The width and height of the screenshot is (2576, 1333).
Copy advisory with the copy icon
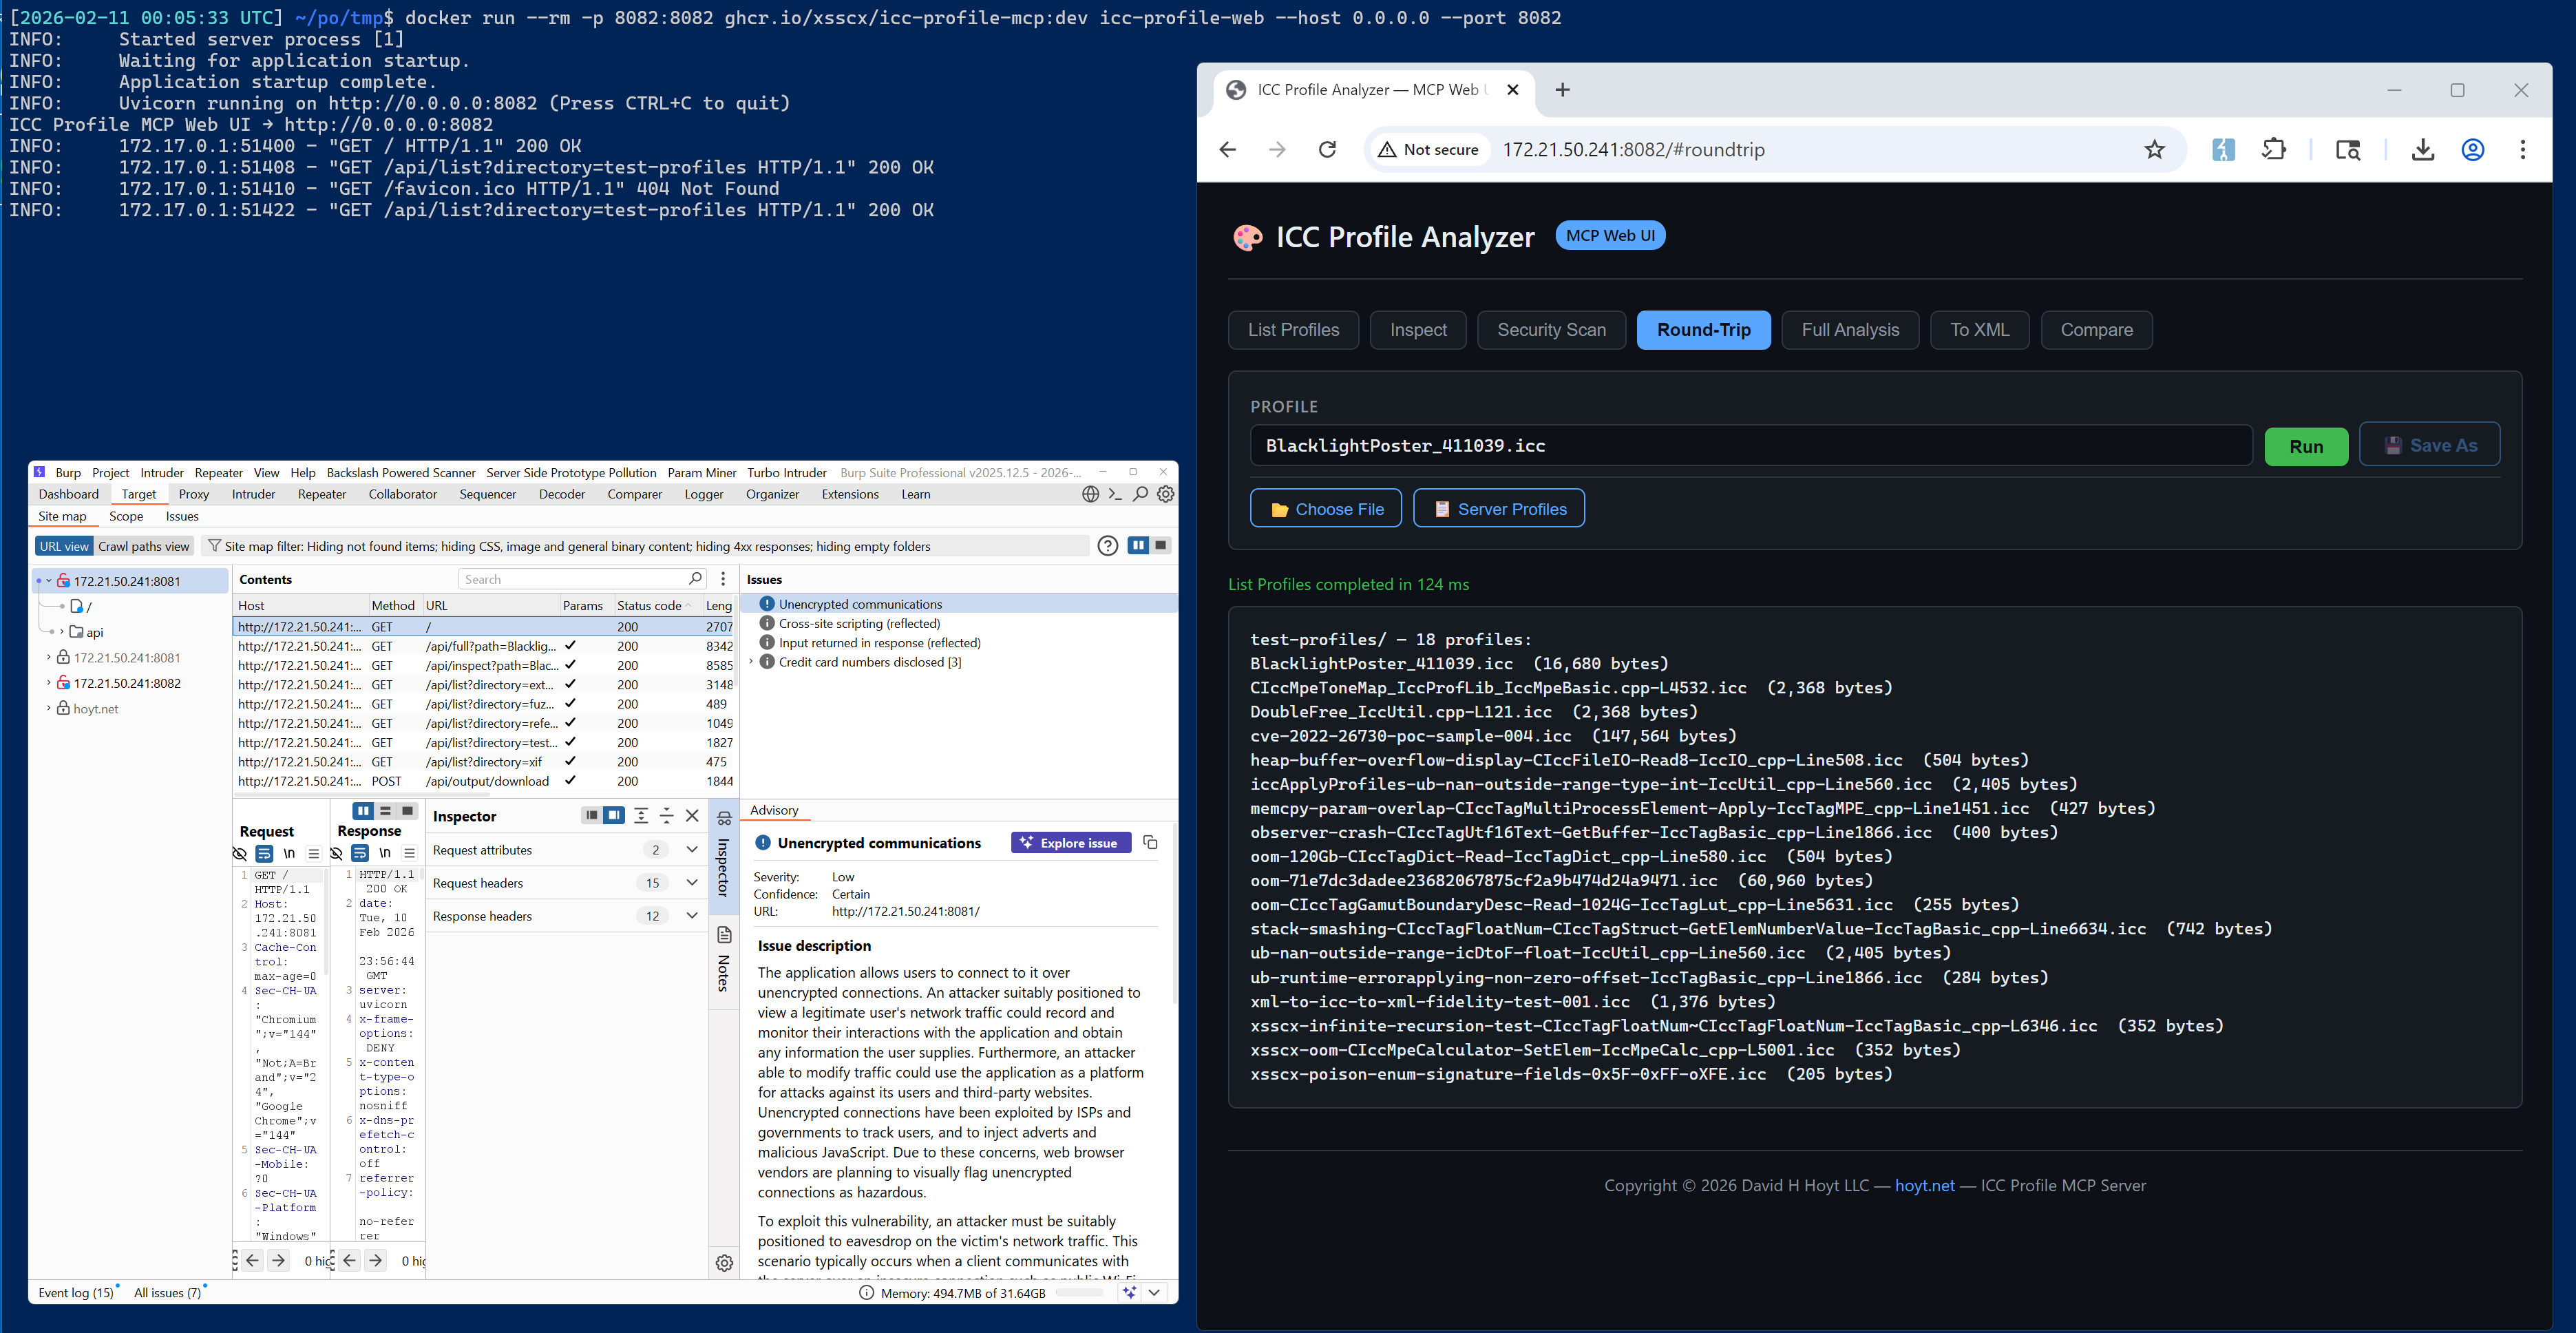(1150, 843)
